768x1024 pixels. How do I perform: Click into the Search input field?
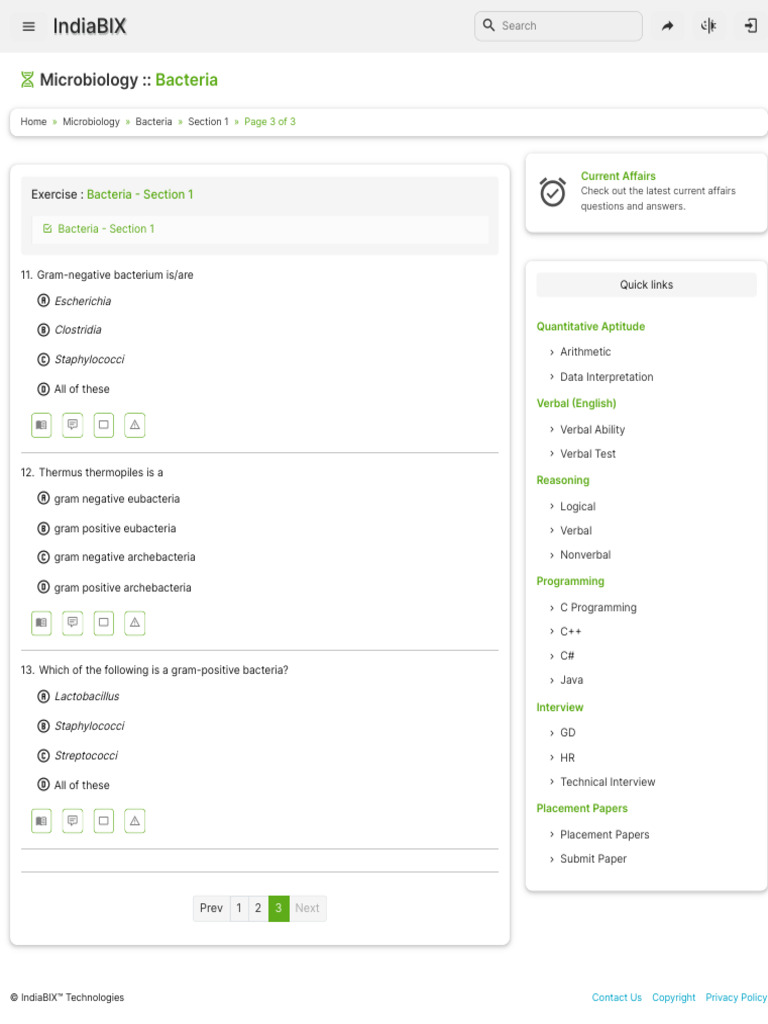coord(567,26)
